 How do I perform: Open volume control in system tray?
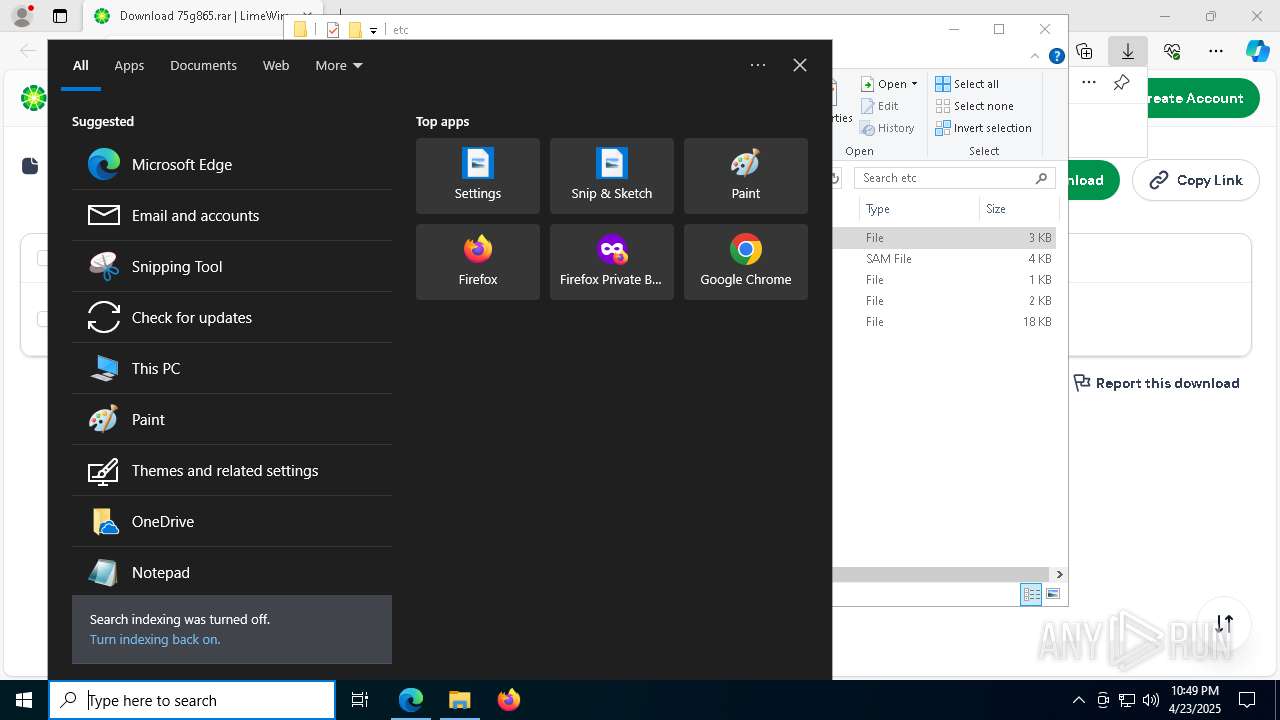point(1151,700)
